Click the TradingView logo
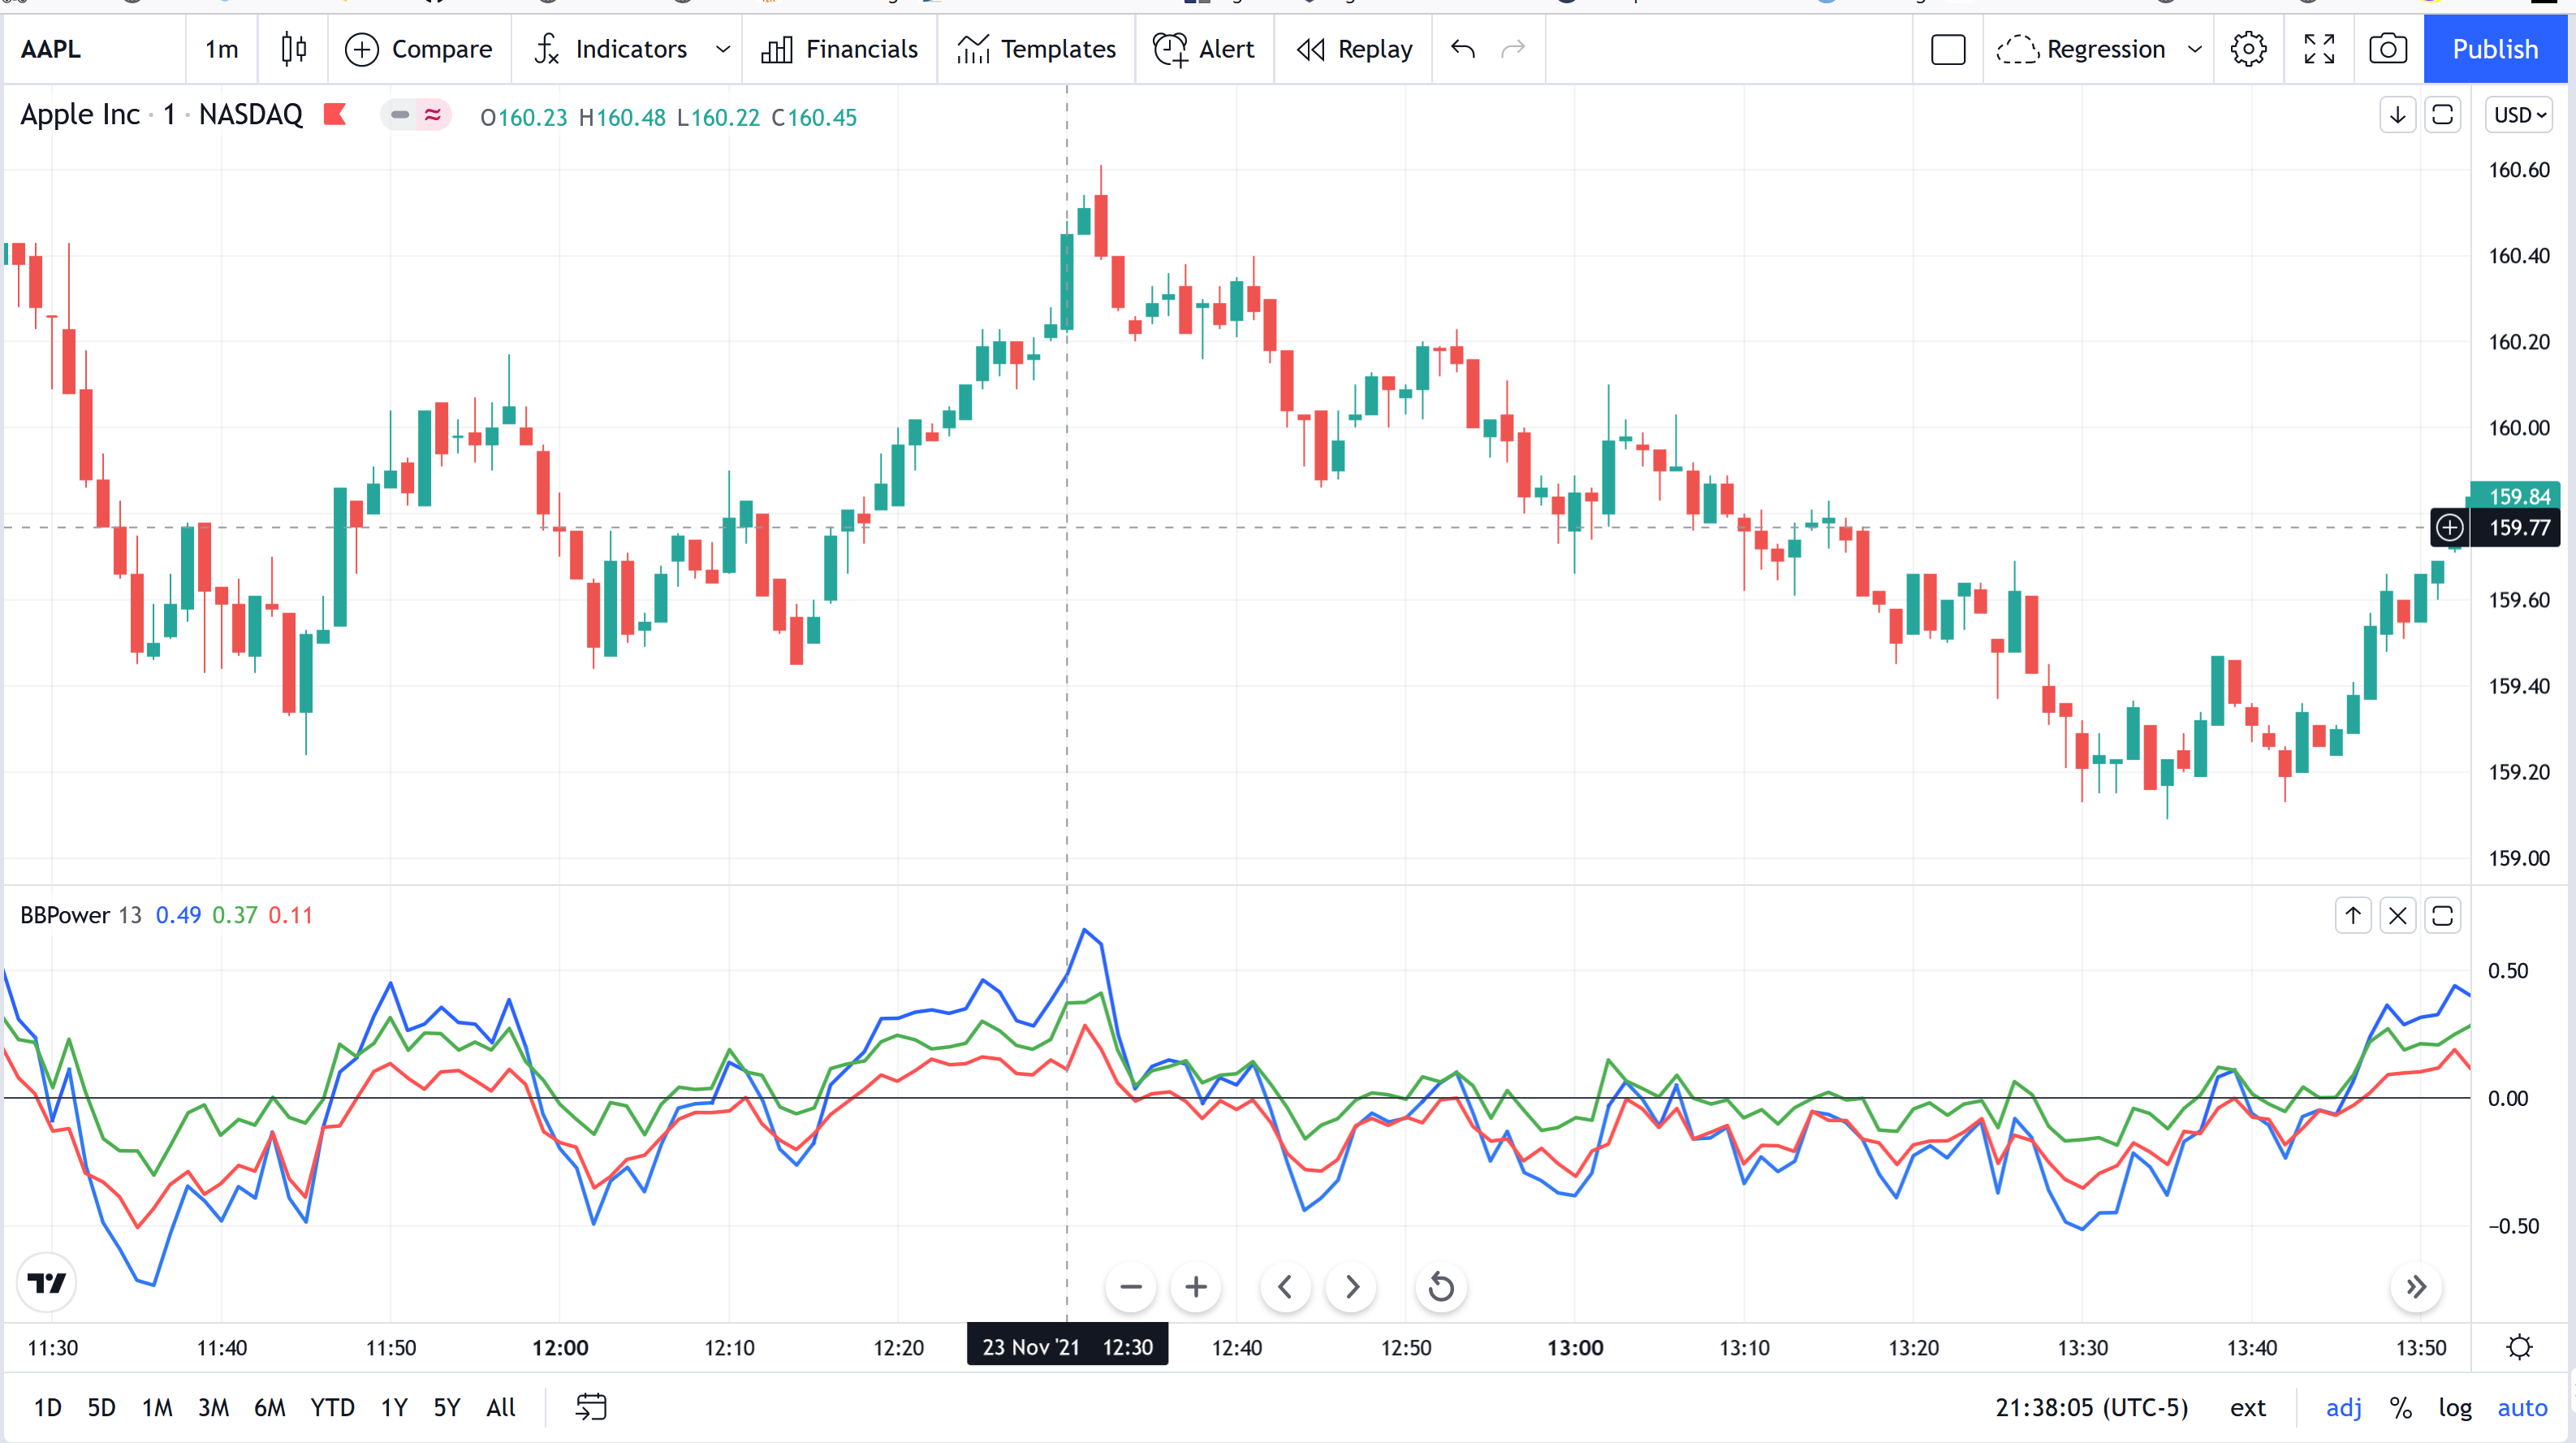The width and height of the screenshot is (2576, 1443). [46, 1282]
